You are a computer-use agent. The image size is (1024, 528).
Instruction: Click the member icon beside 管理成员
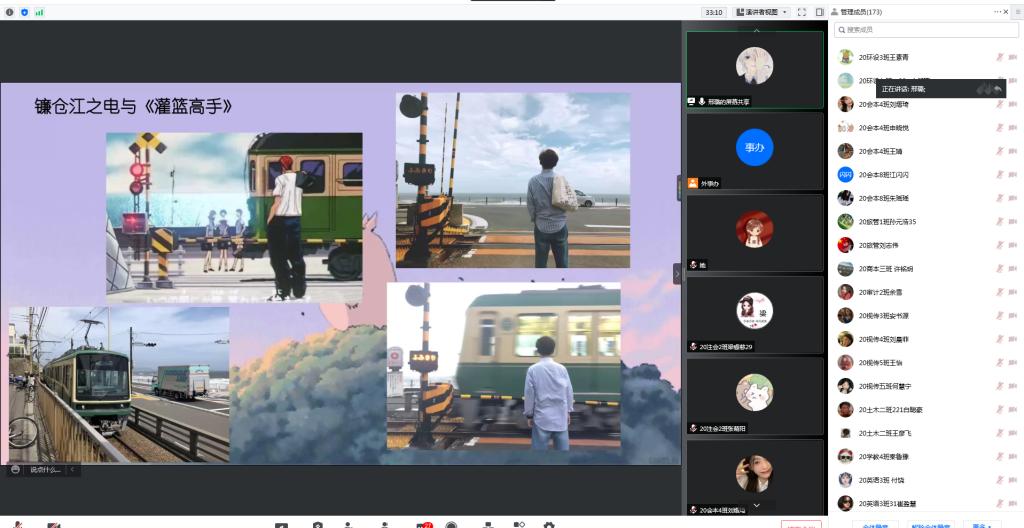[x=835, y=12]
